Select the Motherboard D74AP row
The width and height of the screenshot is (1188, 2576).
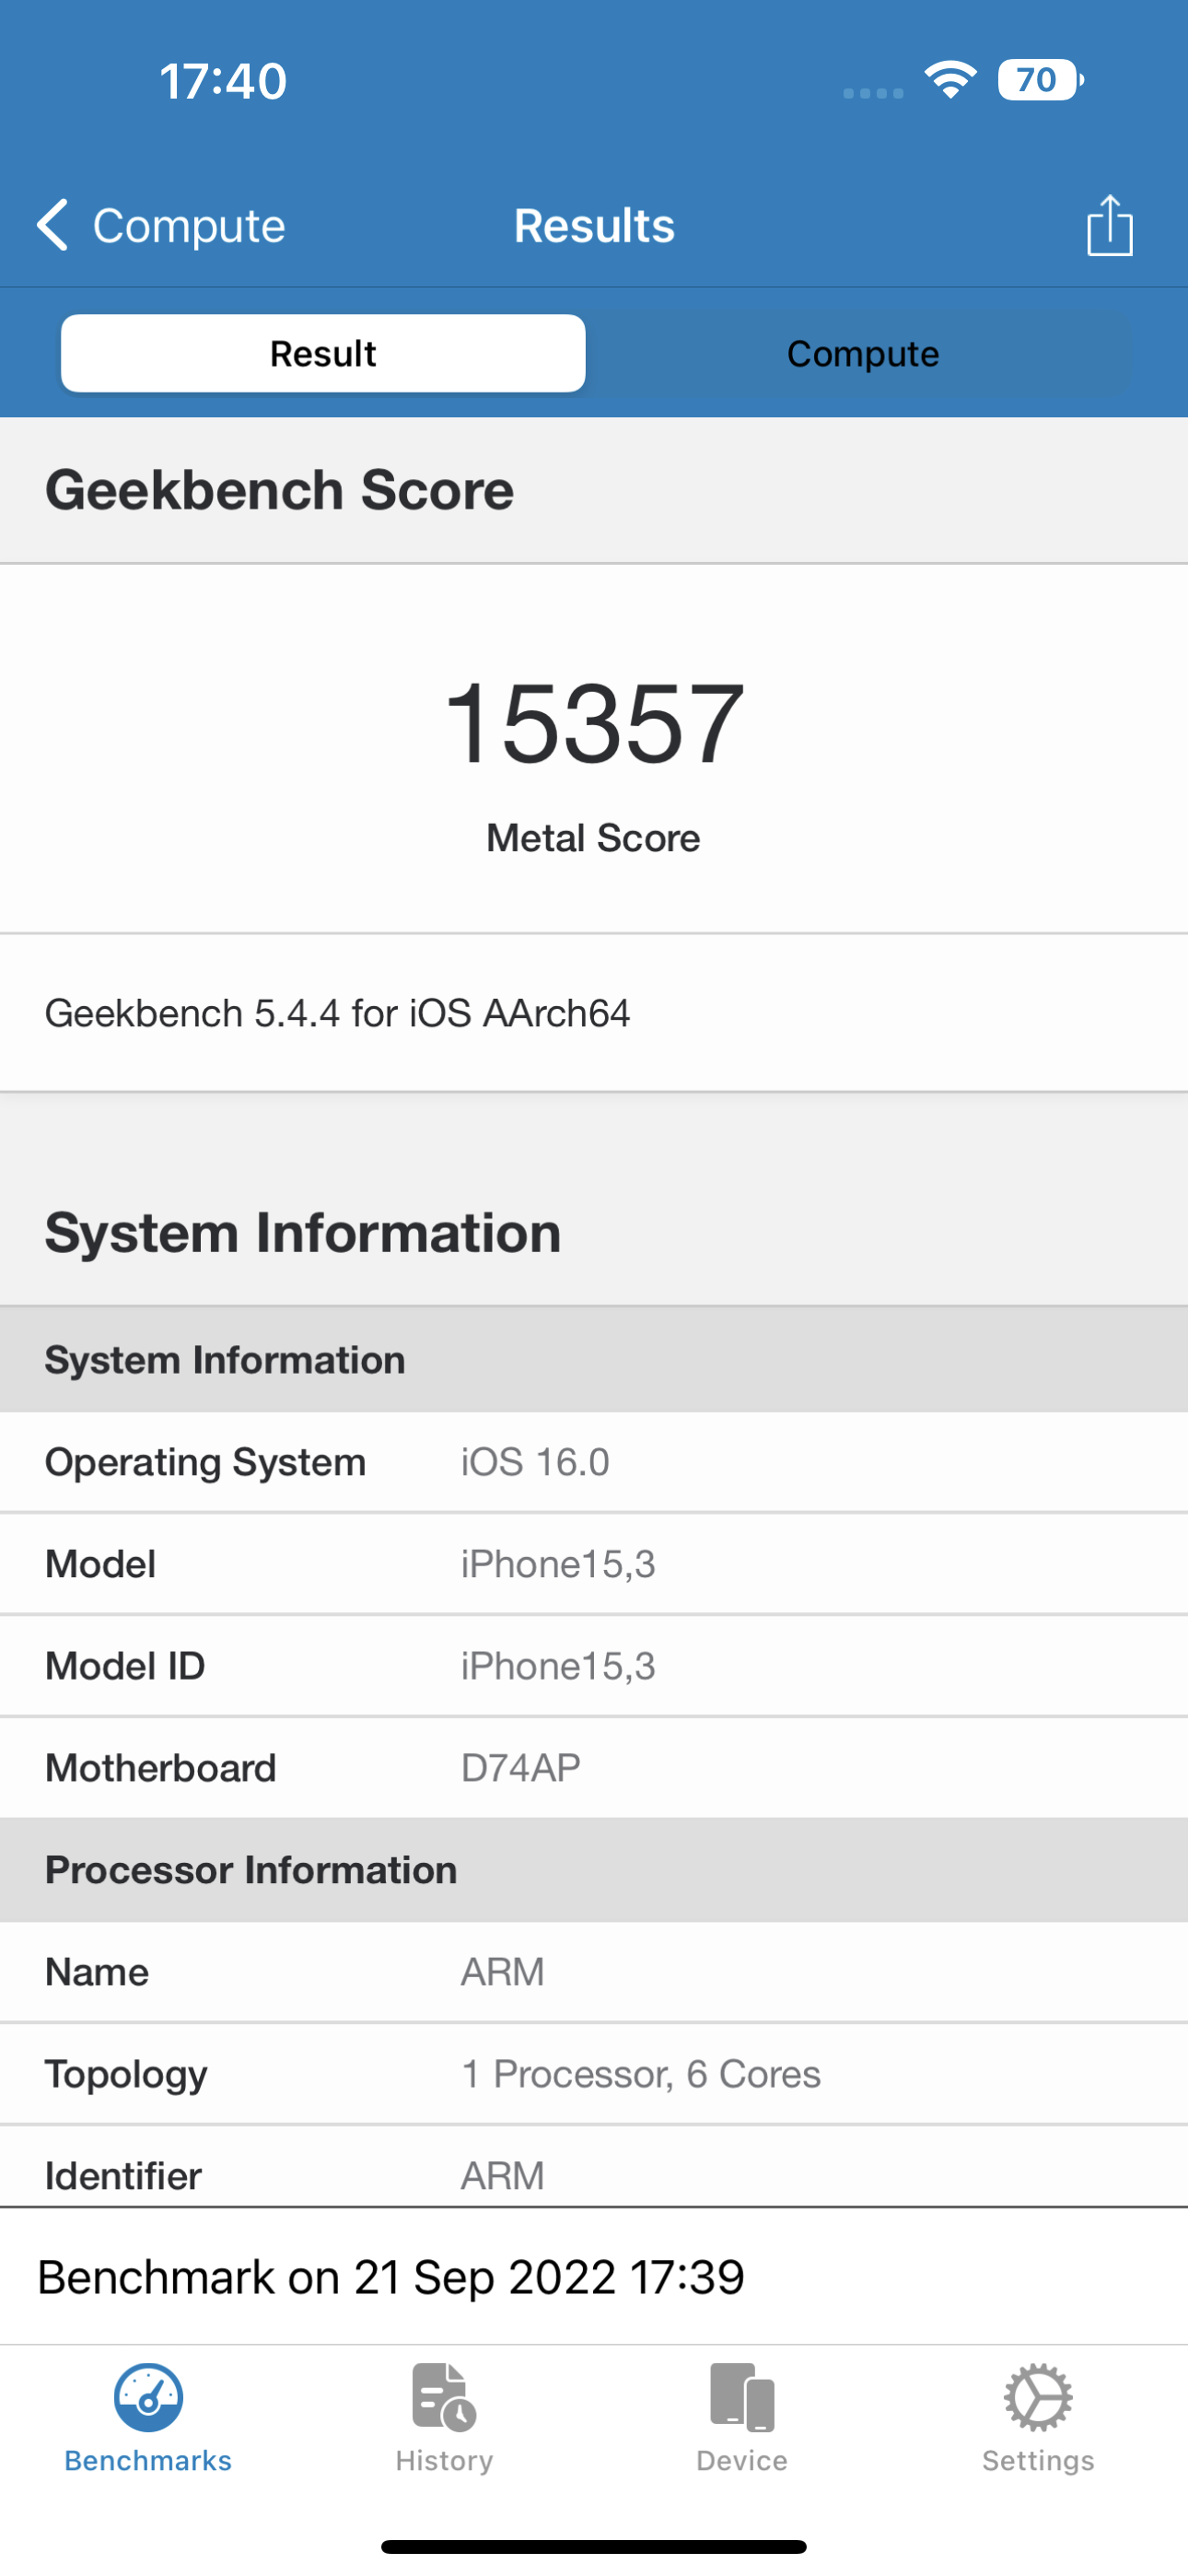tap(594, 1768)
